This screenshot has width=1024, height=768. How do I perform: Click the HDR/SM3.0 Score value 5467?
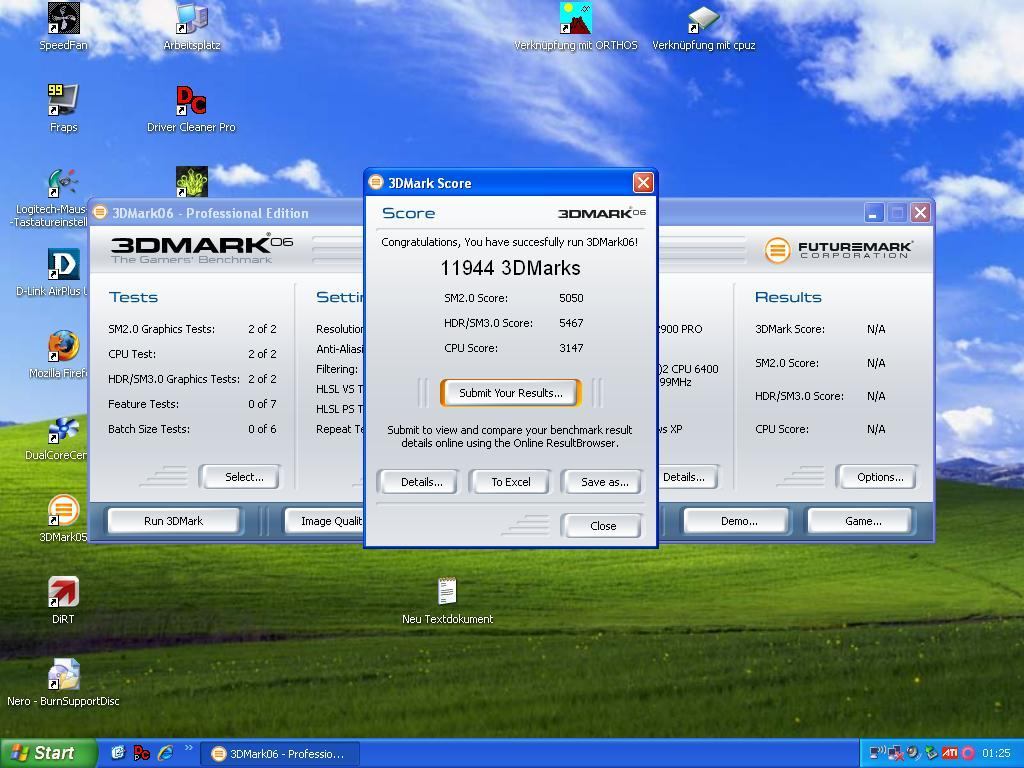tap(571, 323)
